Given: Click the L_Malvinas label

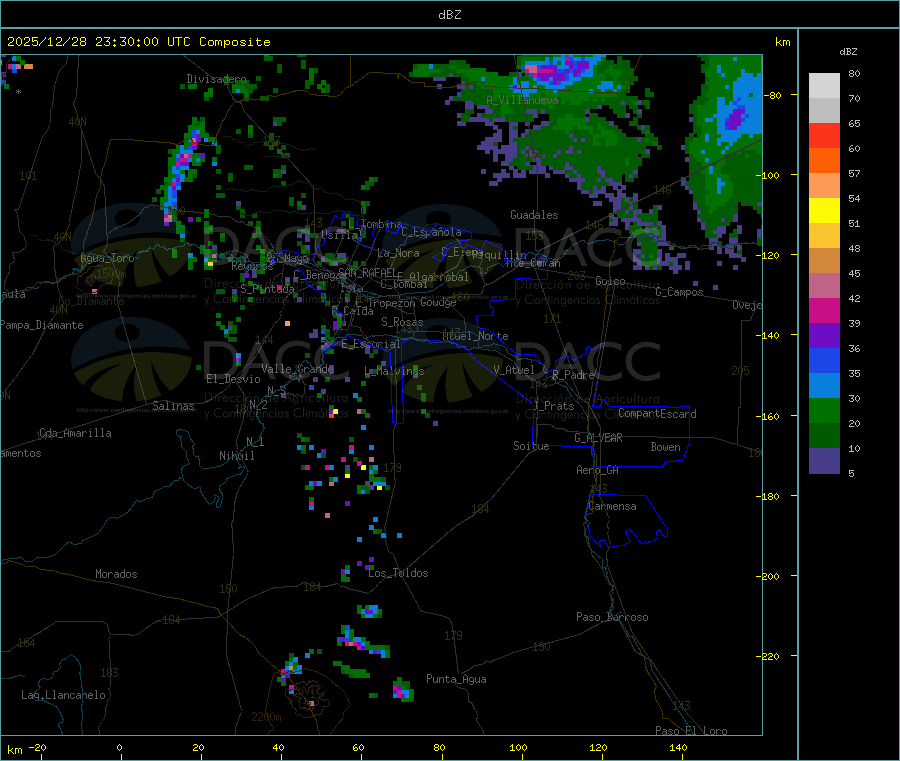Looking at the screenshot, I should pos(394,371).
